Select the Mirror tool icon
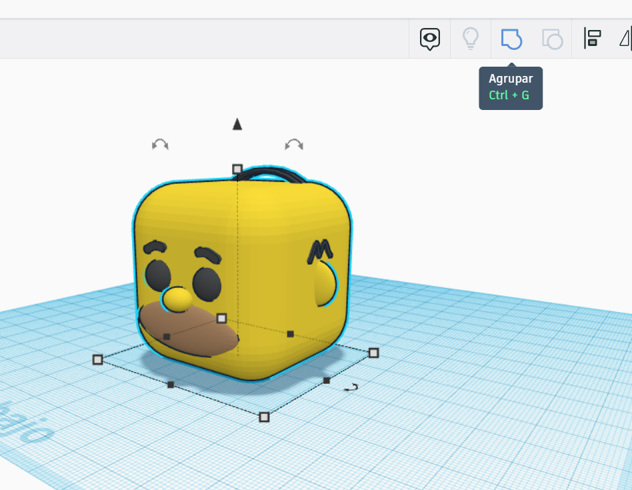The image size is (632, 490). tap(626, 39)
